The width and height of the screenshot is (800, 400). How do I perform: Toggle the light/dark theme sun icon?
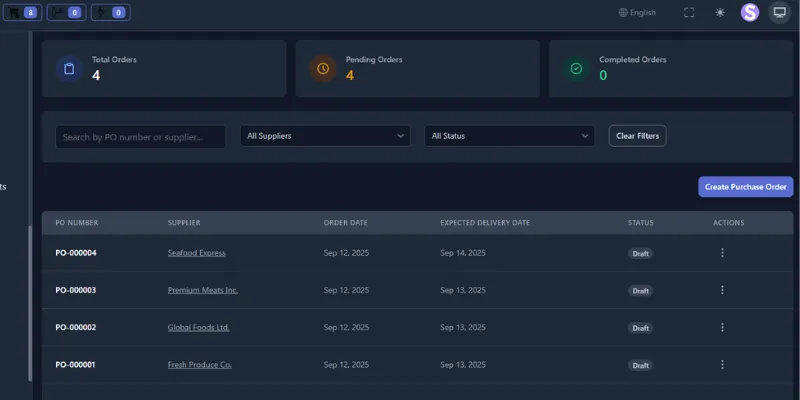720,13
